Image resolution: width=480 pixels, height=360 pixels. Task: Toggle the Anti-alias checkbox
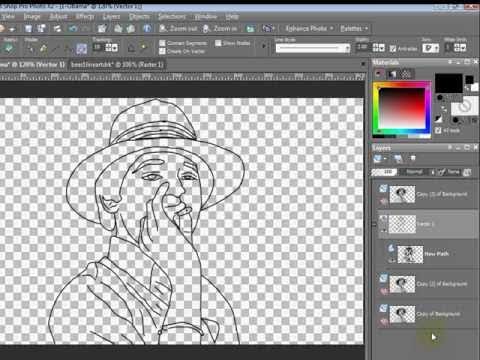click(x=393, y=49)
